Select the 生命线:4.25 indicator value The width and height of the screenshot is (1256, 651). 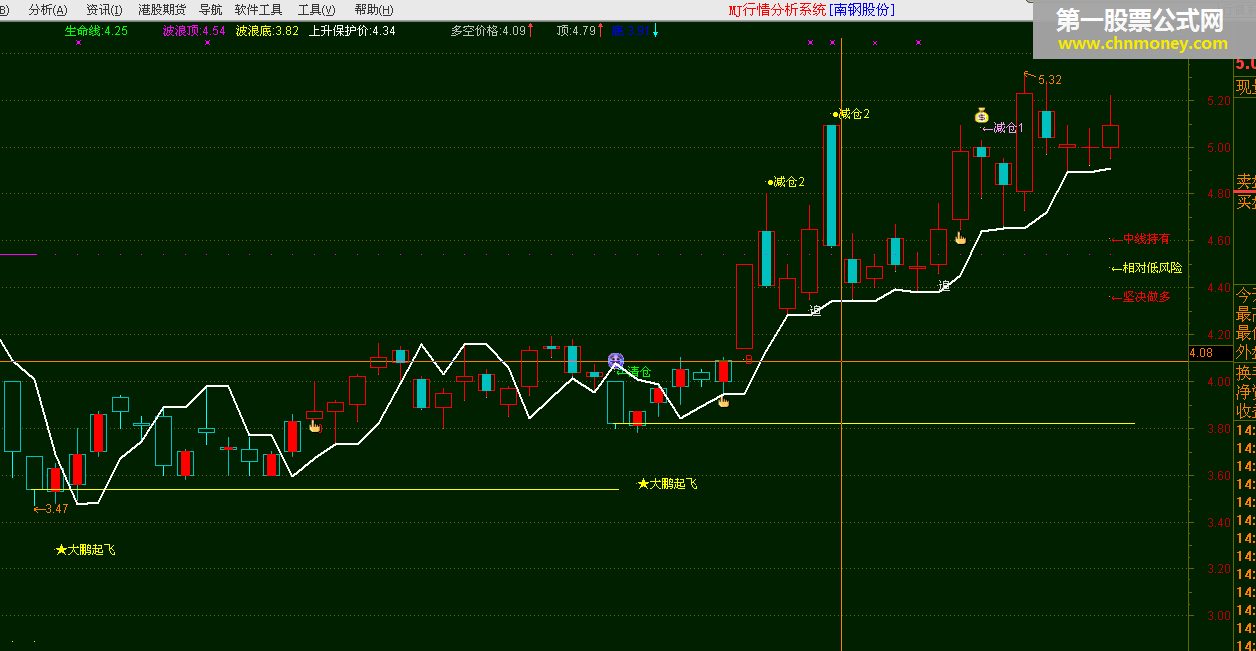tap(96, 31)
